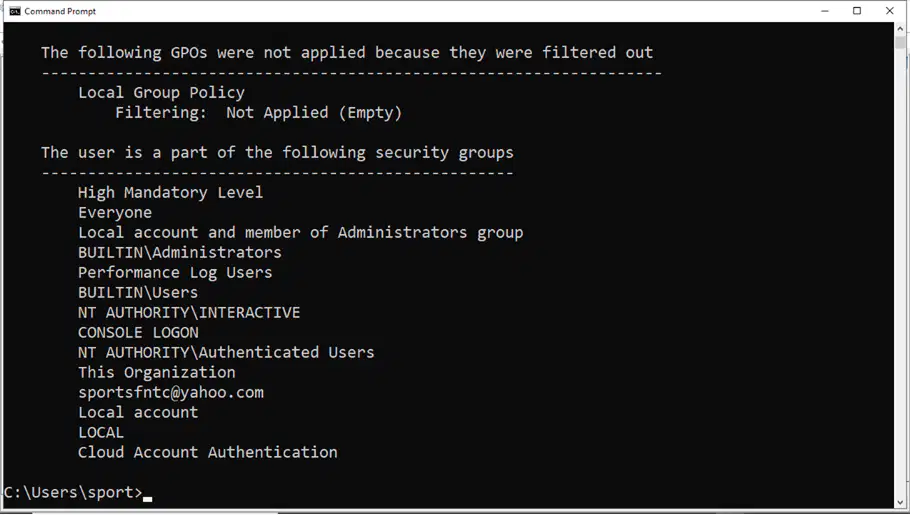Open the Command Prompt system menu icon
Viewport: 910px width, 515px height.
15,11
